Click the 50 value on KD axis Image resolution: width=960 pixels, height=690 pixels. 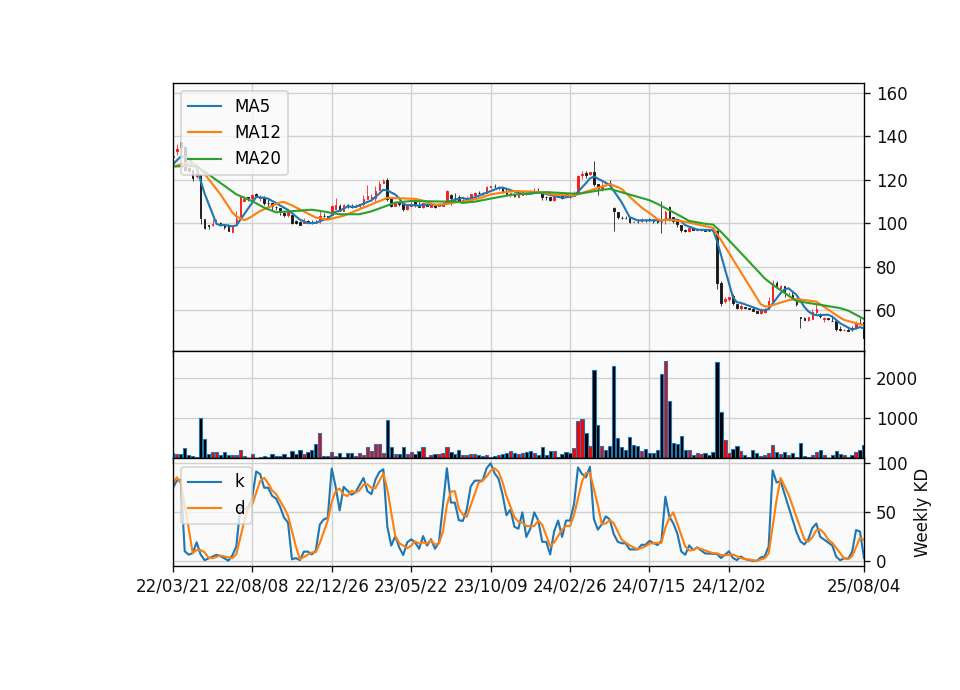[x=887, y=513]
